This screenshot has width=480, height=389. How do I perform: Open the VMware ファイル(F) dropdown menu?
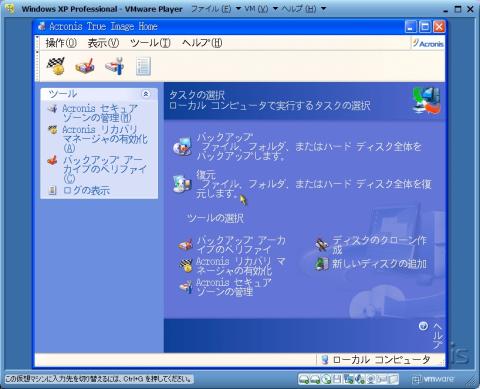pyautogui.click(x=216, y=9)
